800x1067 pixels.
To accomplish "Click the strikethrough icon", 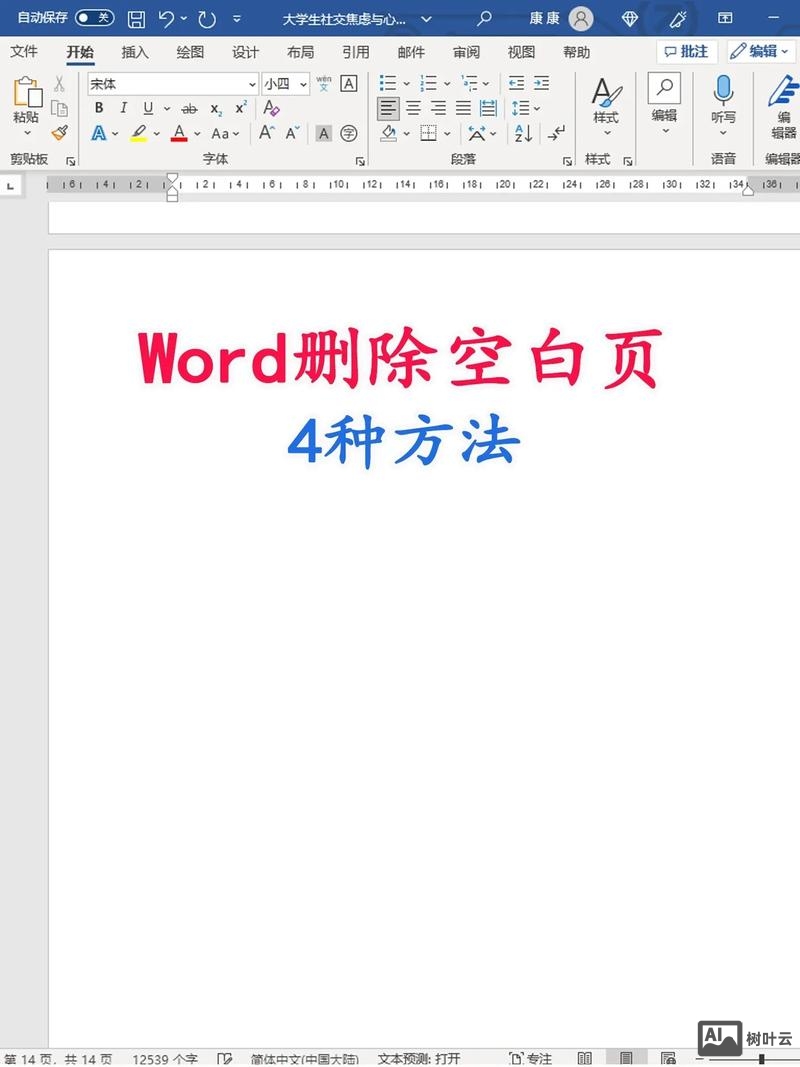I will (x=189, y=107).
